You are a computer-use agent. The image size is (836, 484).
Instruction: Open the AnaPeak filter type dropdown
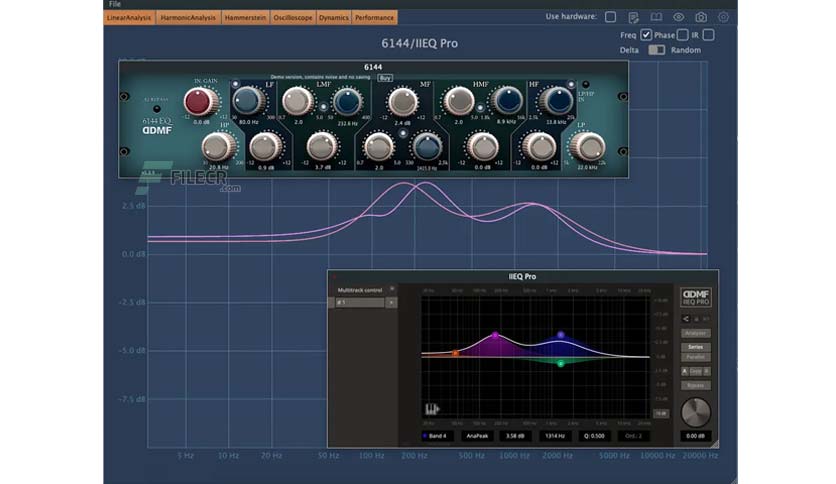click(x=477, y=436)
